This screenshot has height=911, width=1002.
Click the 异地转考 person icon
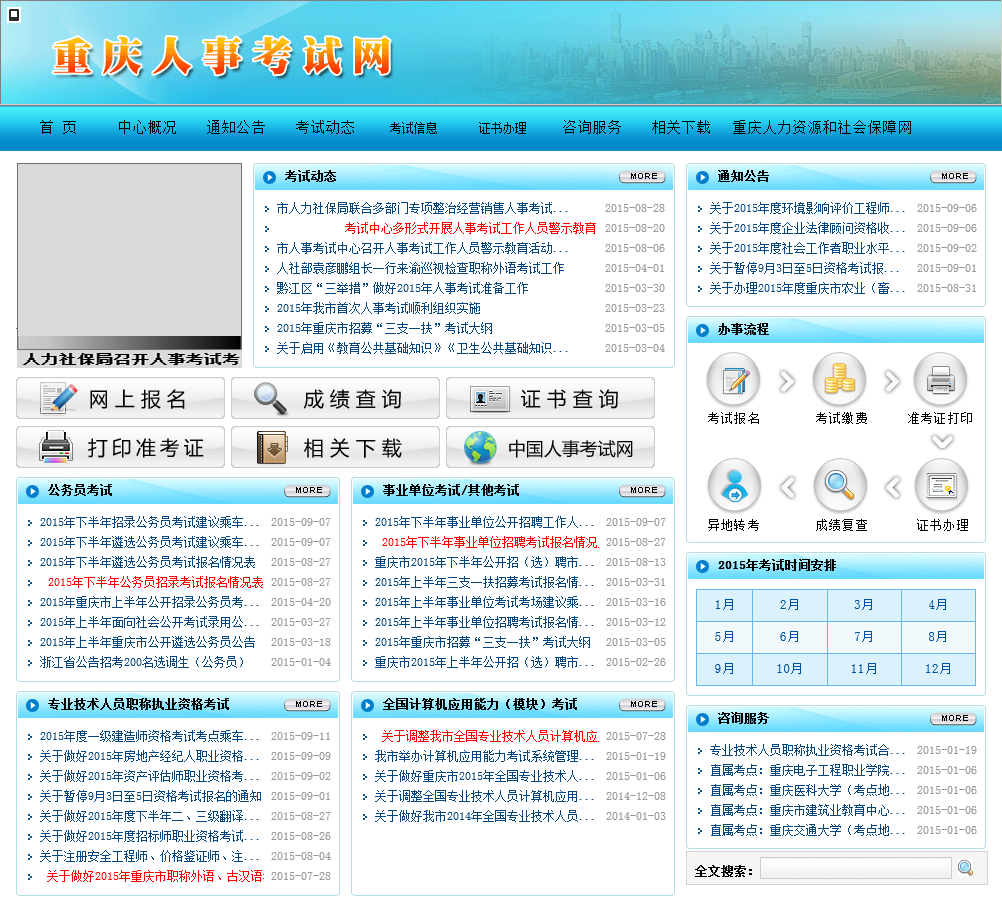point(734,486)
